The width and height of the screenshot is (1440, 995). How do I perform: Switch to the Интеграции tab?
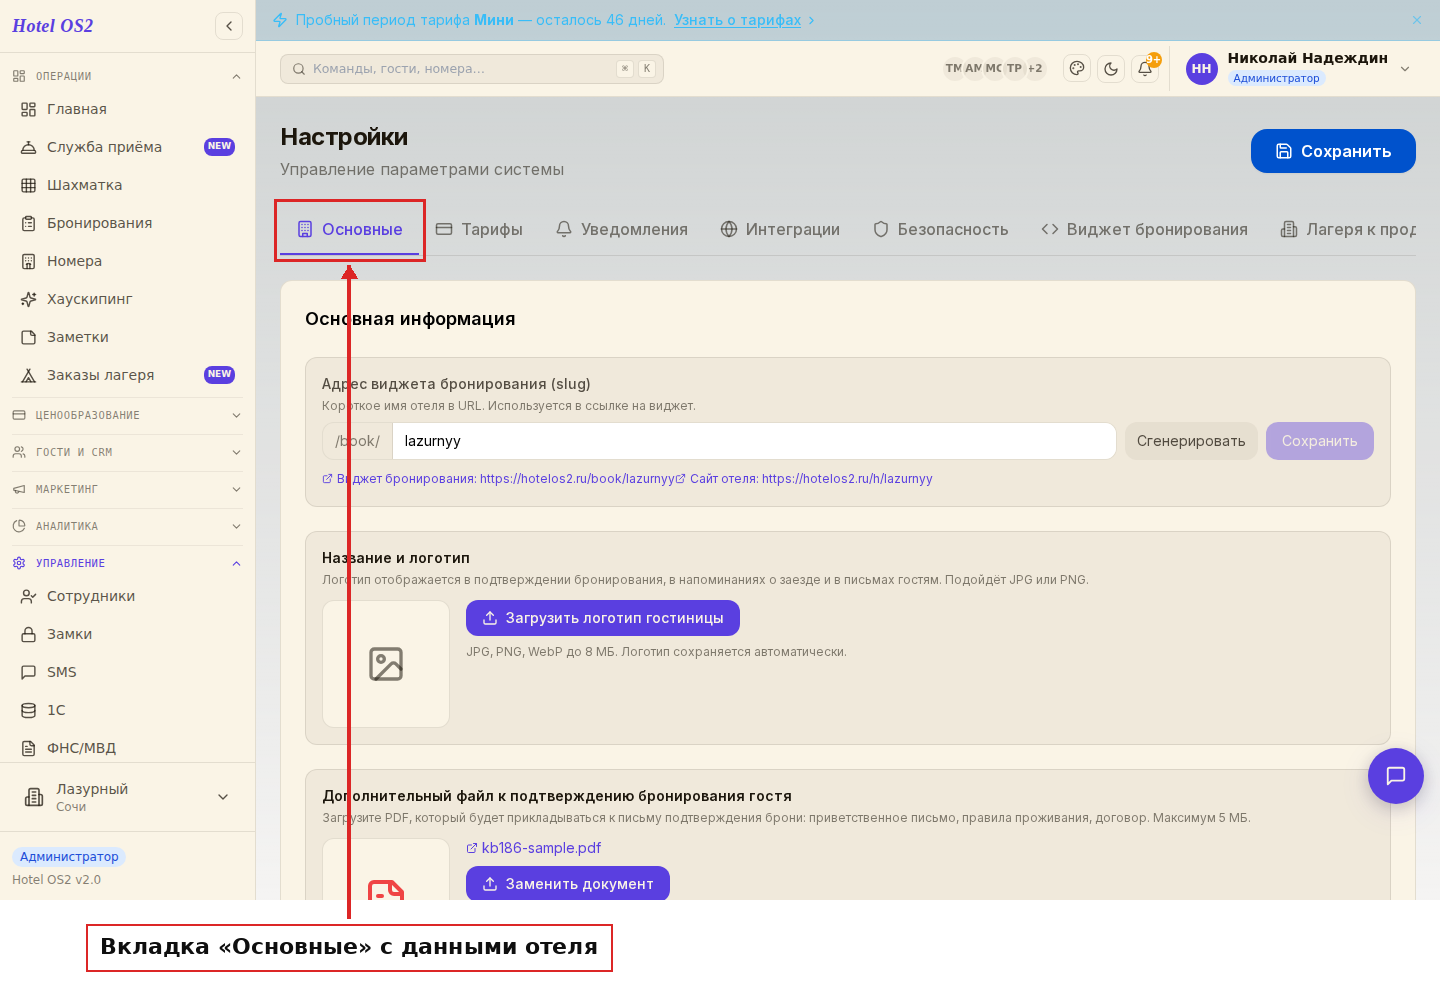[x=780, y=229]
